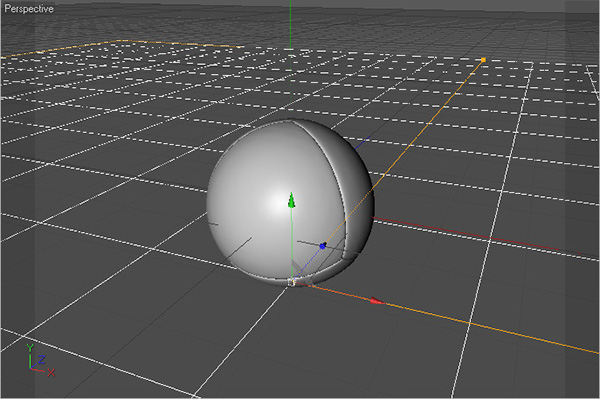Click the red X letter in axis indicator

51,372
